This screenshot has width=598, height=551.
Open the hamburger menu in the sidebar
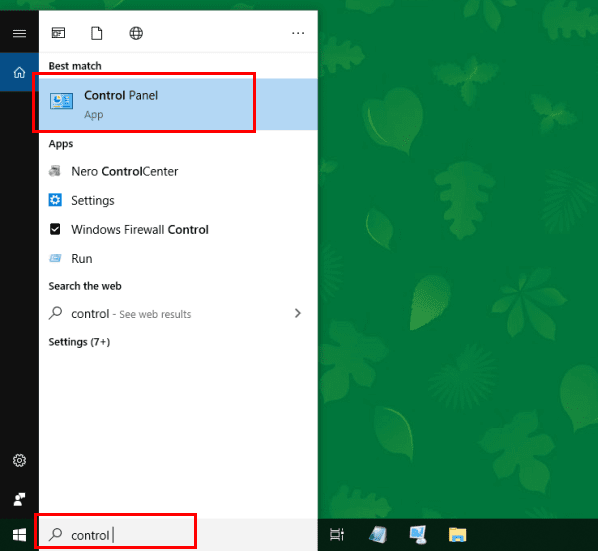[x=19, y=34]
